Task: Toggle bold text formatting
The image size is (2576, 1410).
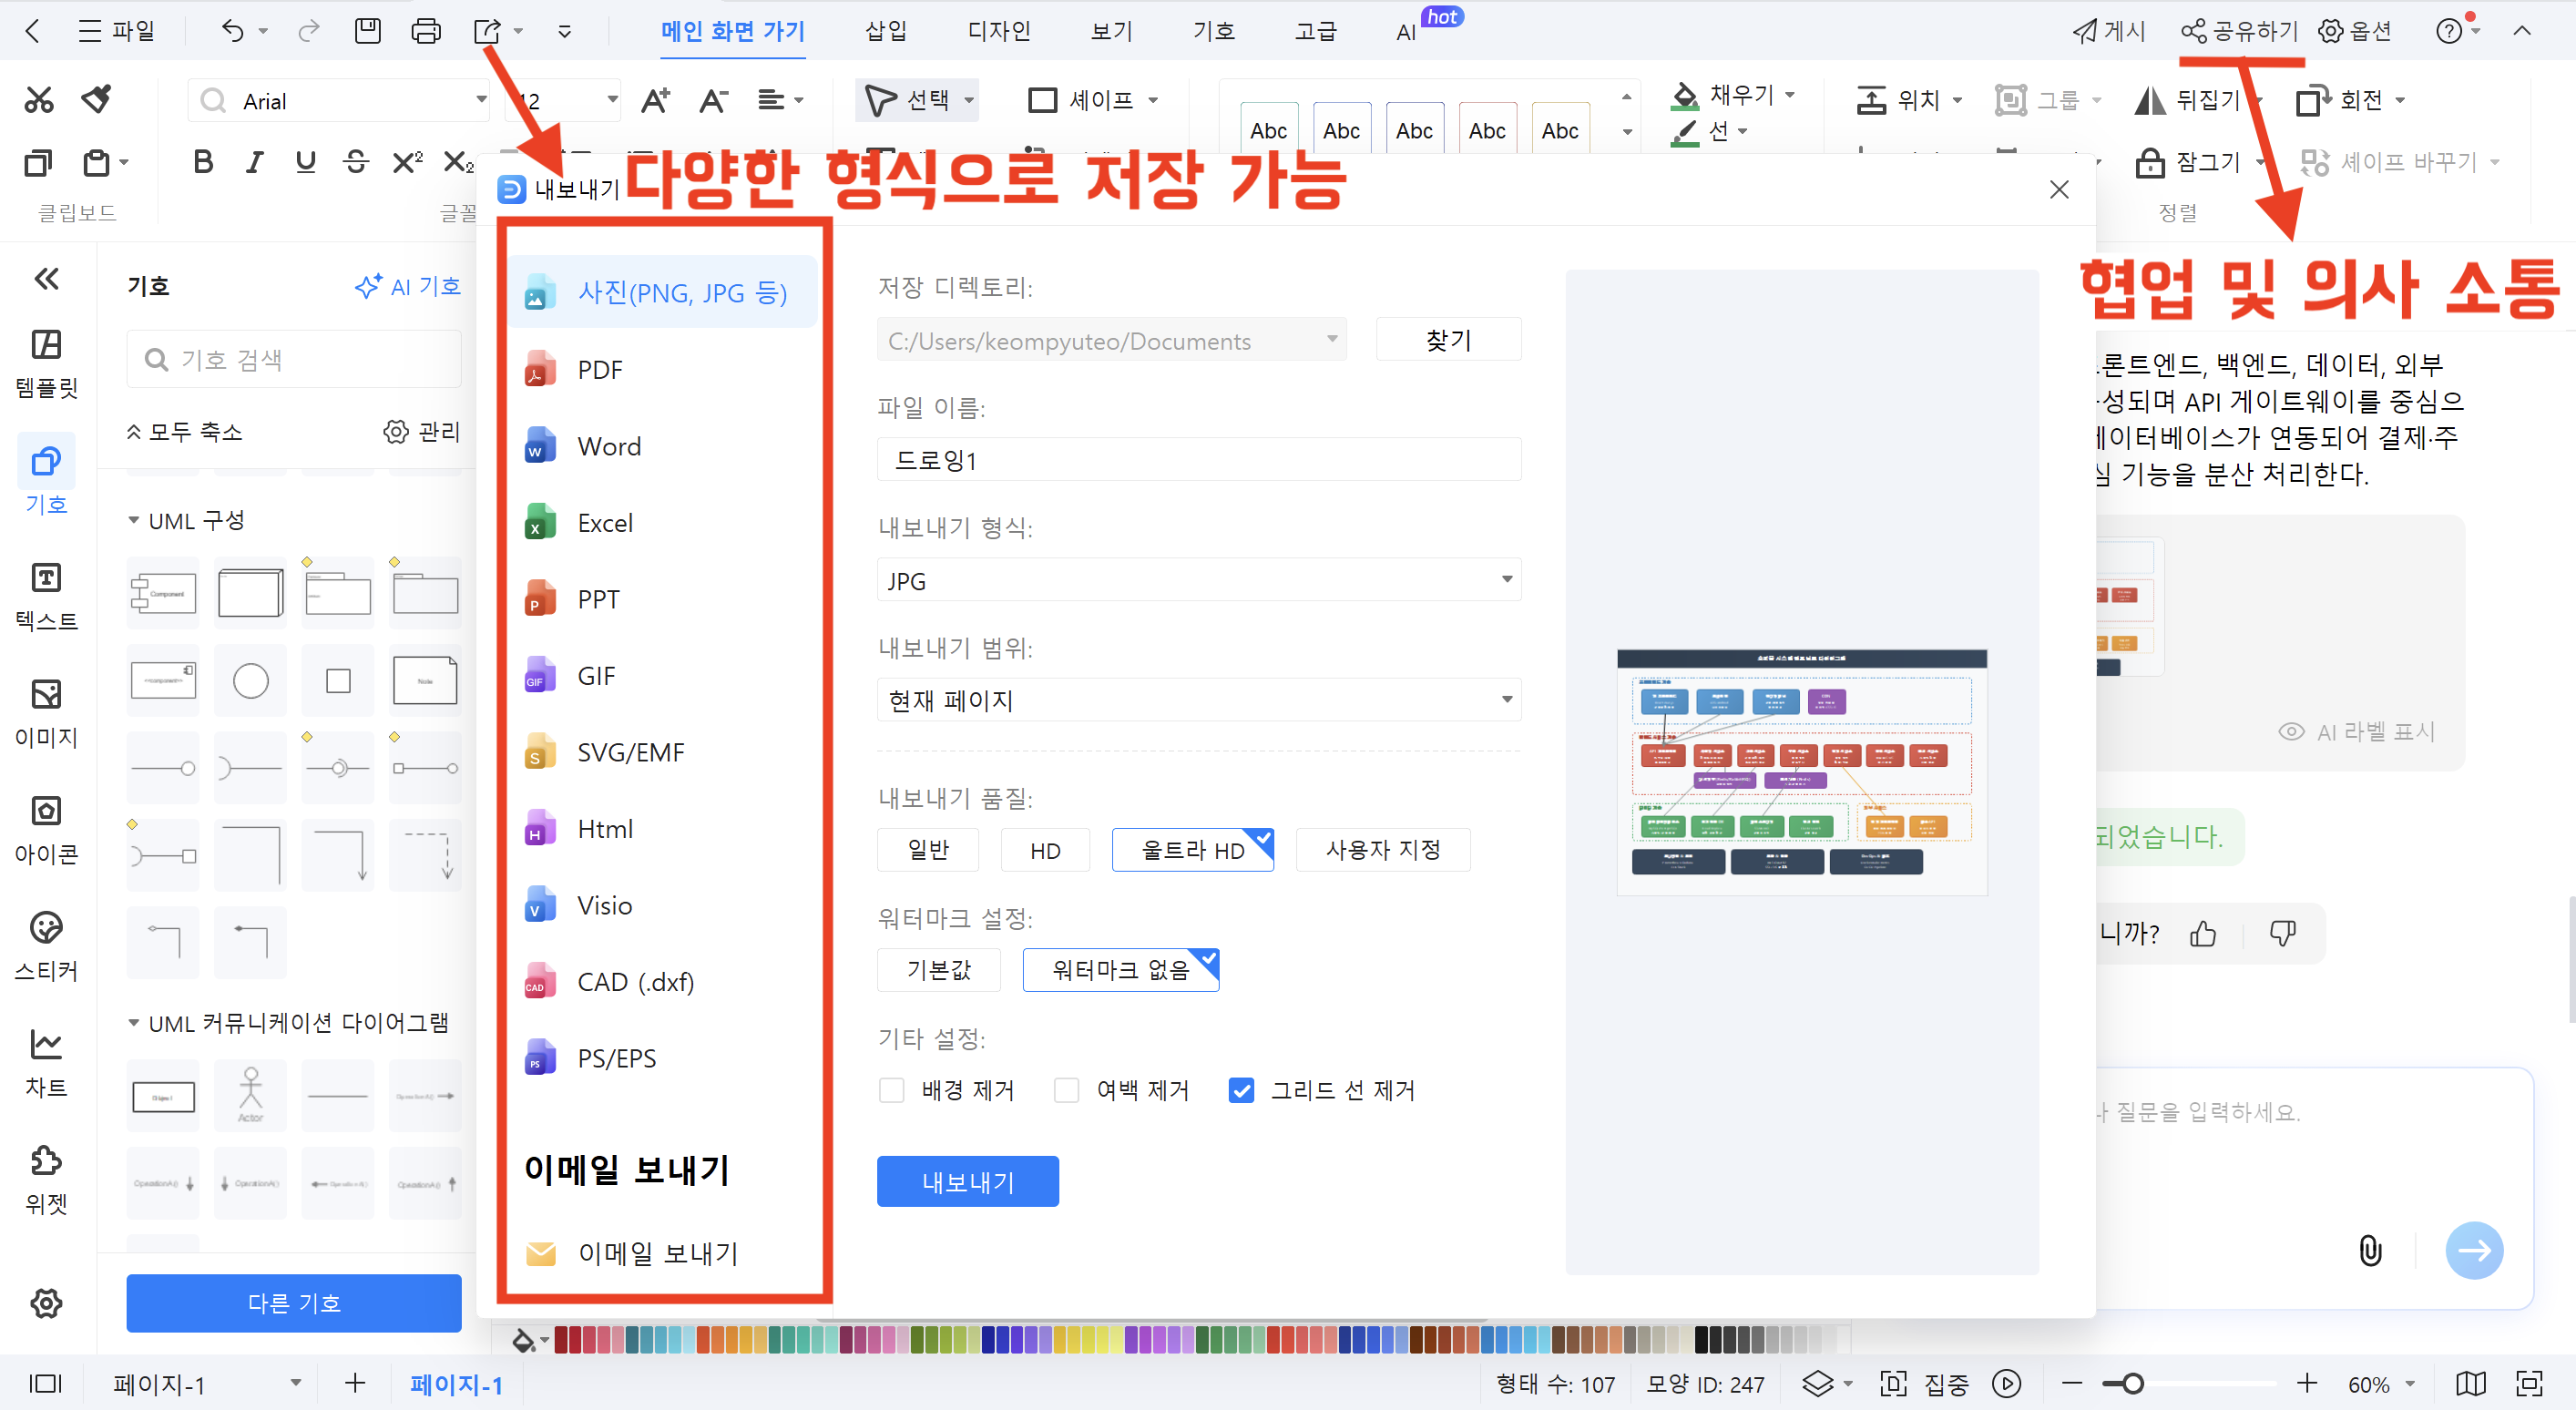Action: pyautogui.click(x=203, y=162)
